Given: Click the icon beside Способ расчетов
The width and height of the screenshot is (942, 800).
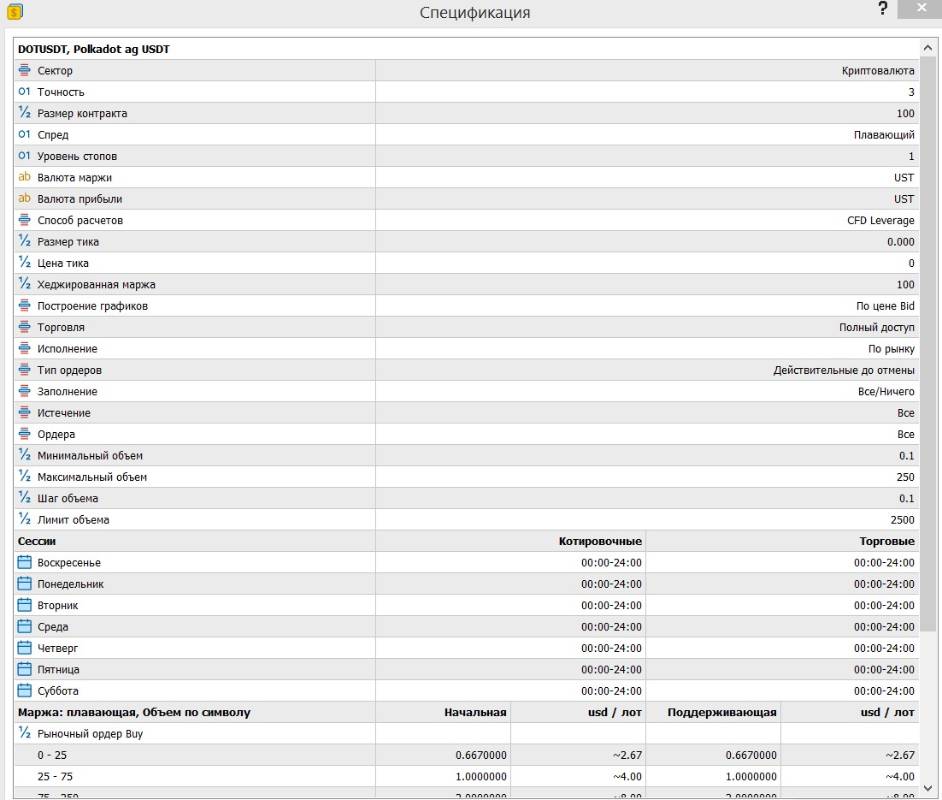Looking at the screenshot, I should click(x=25, y=220).
